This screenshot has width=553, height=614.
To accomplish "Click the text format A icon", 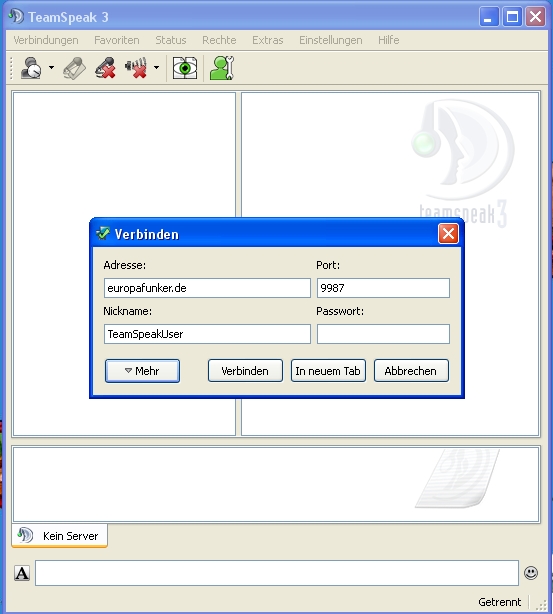I will [22, 573].
